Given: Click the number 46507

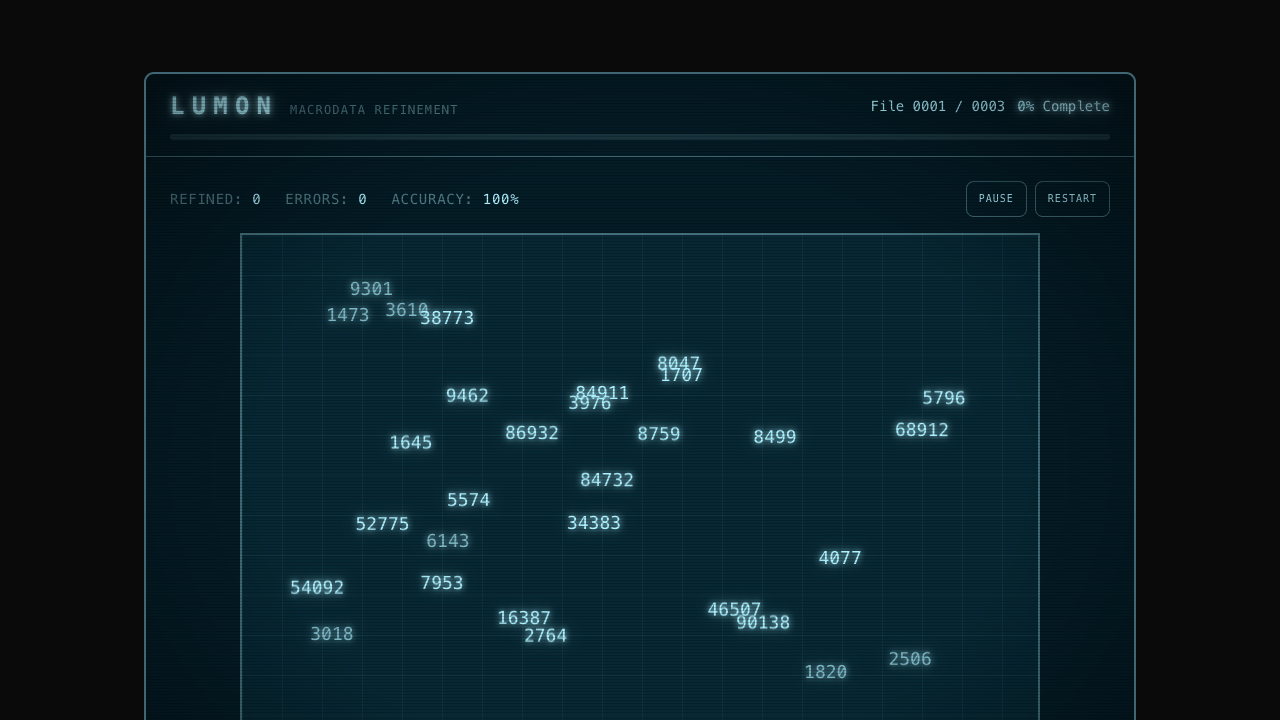Looking at the screenshot, I should coord(734,610).
